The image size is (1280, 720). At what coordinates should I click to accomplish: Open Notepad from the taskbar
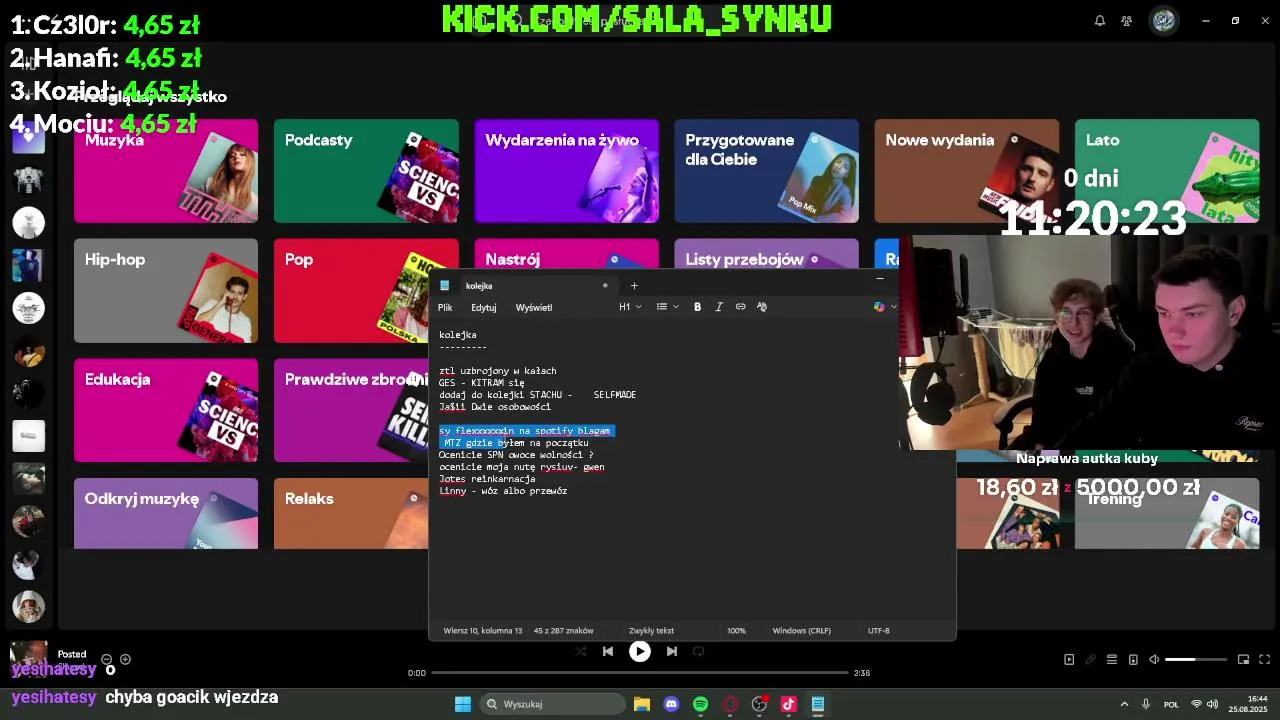click(817, 704)
